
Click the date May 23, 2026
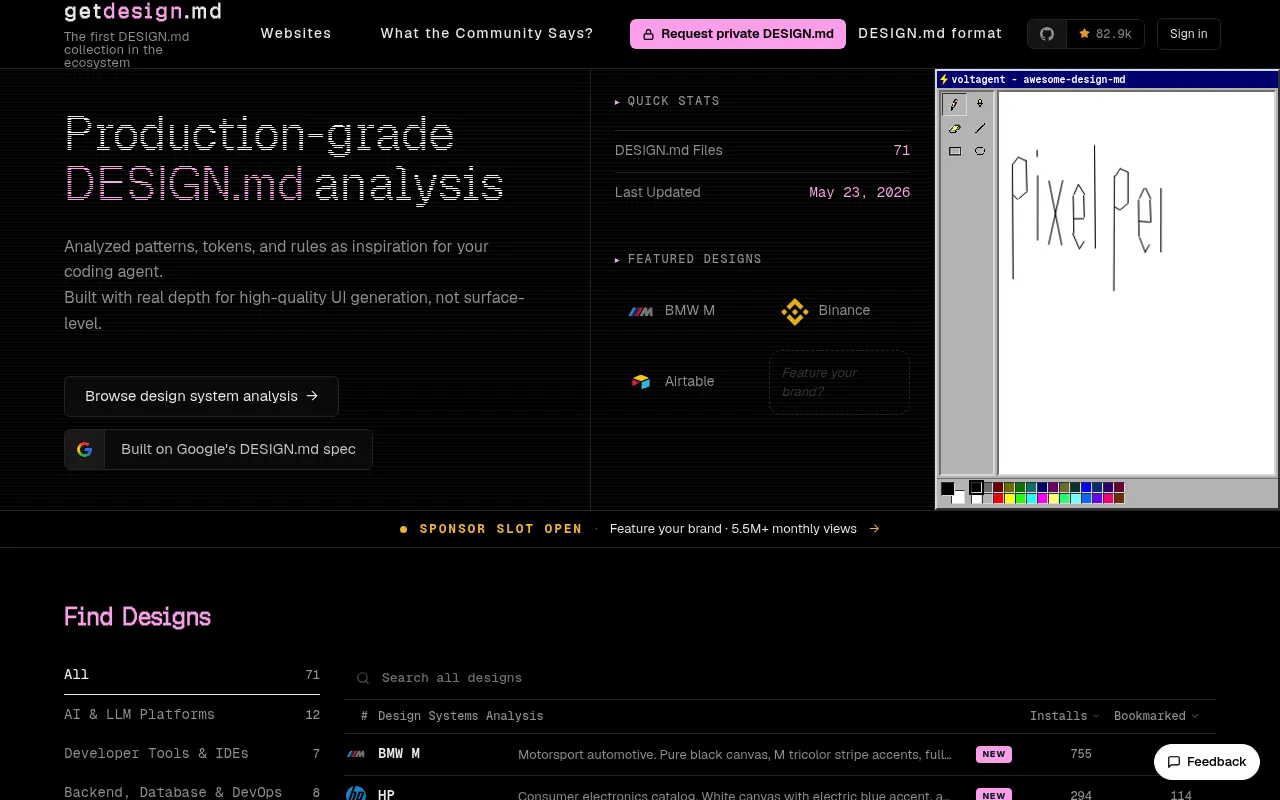(x=860, y=192)
